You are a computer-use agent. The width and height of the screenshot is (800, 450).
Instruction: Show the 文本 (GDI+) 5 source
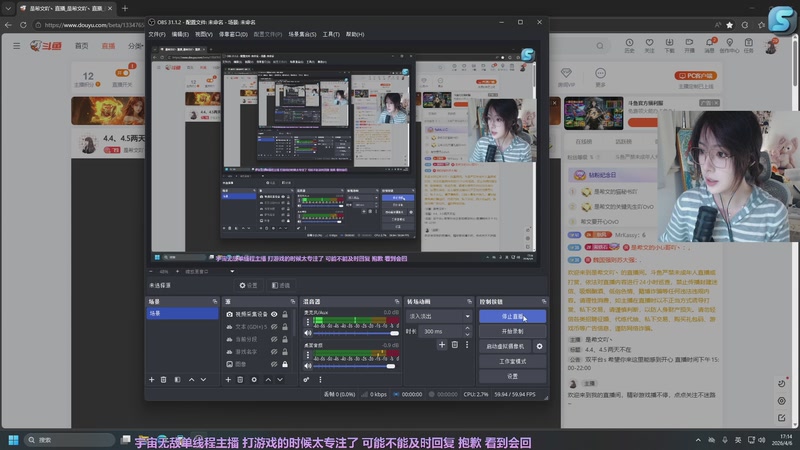[x=274, y=327]
